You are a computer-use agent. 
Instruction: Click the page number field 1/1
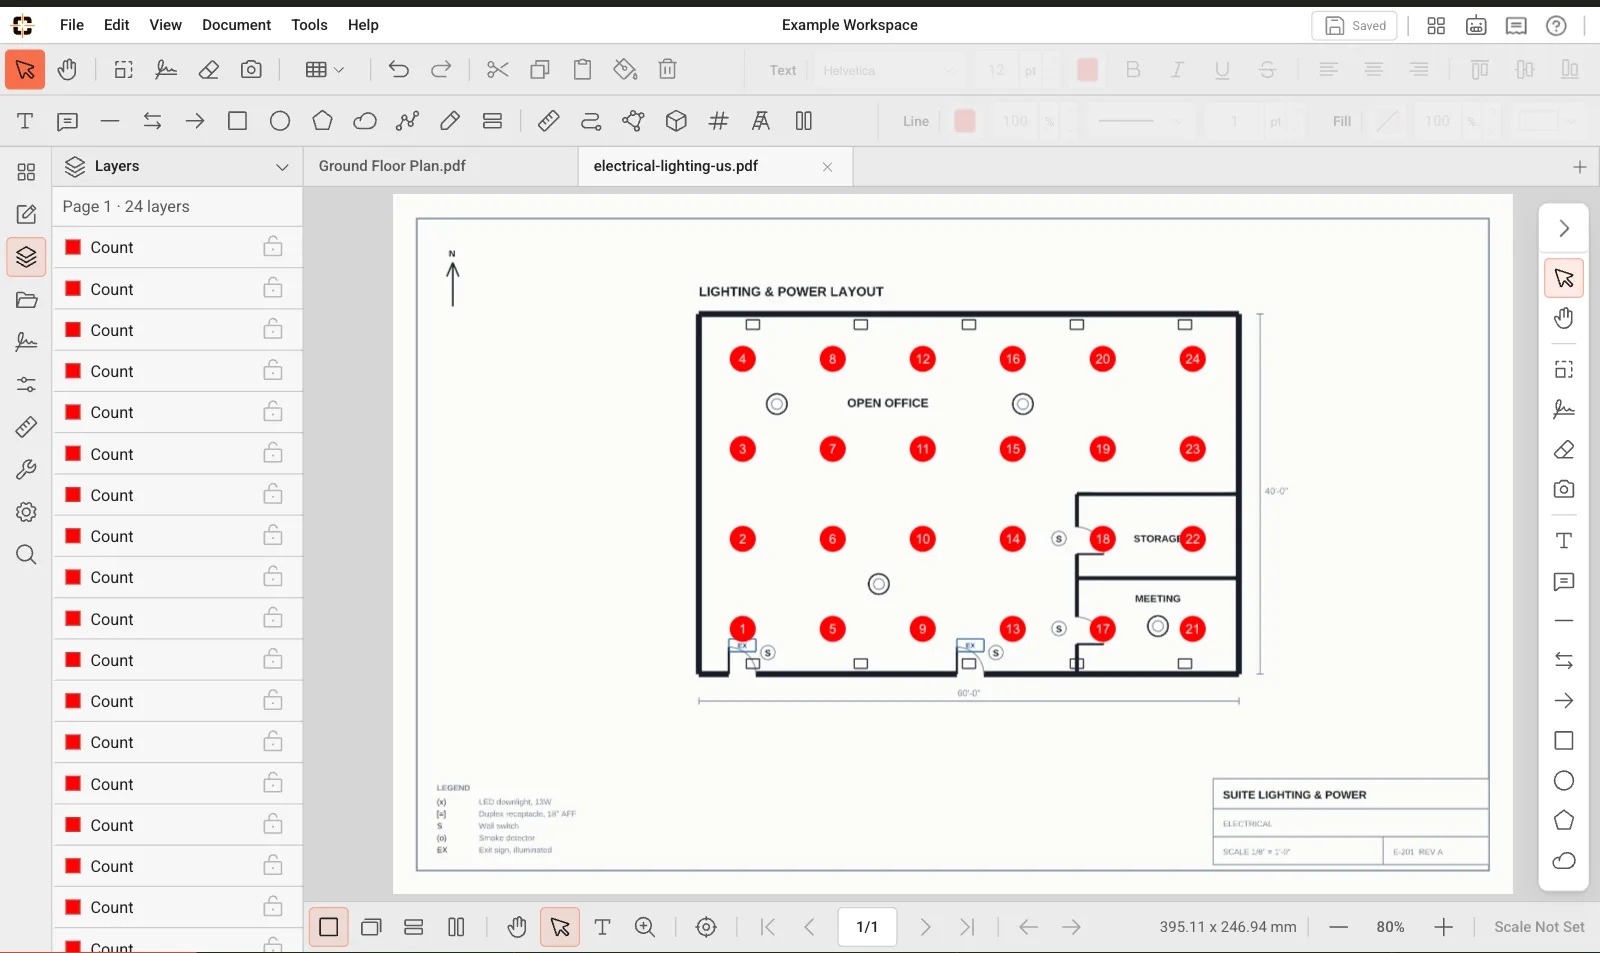867,927
